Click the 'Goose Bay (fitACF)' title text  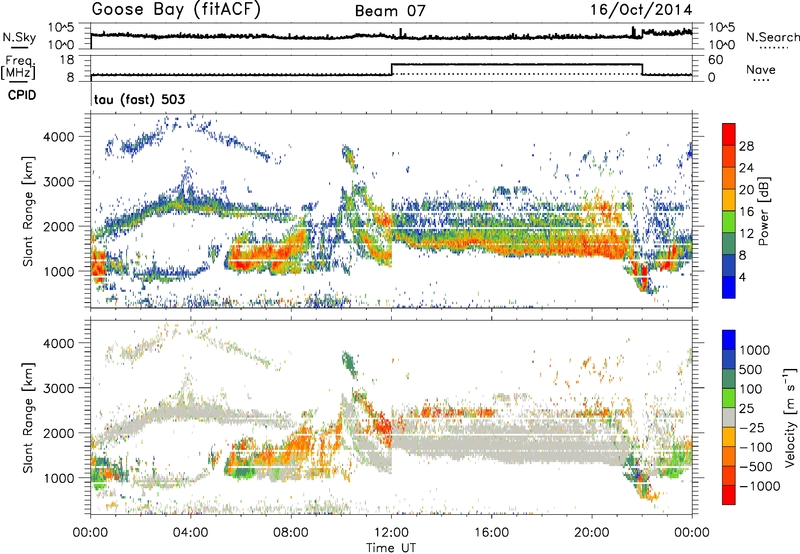[176, 10]
